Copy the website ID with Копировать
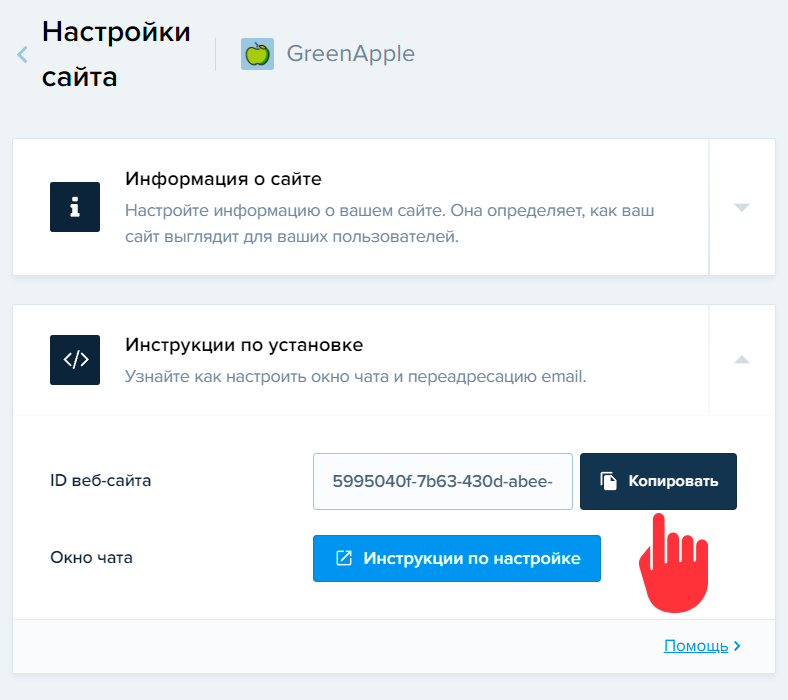Image resolution: width=788 pixels, height=700 pixels. tap(658, 481)
